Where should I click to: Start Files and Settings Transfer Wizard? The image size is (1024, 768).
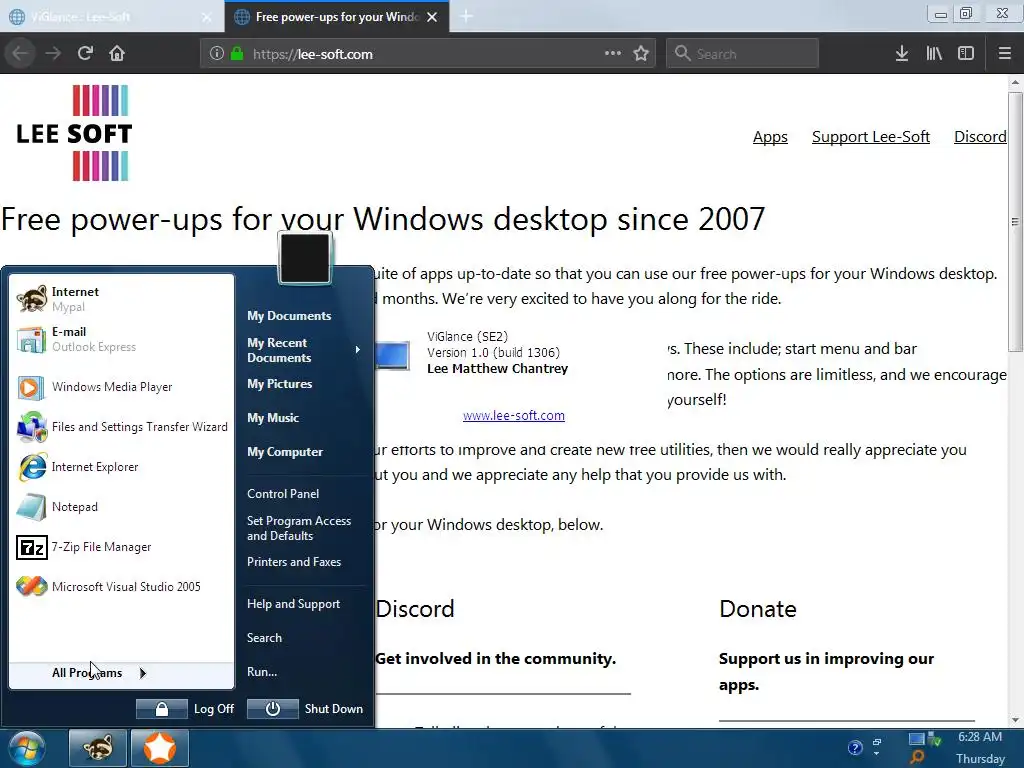point(121,427)
